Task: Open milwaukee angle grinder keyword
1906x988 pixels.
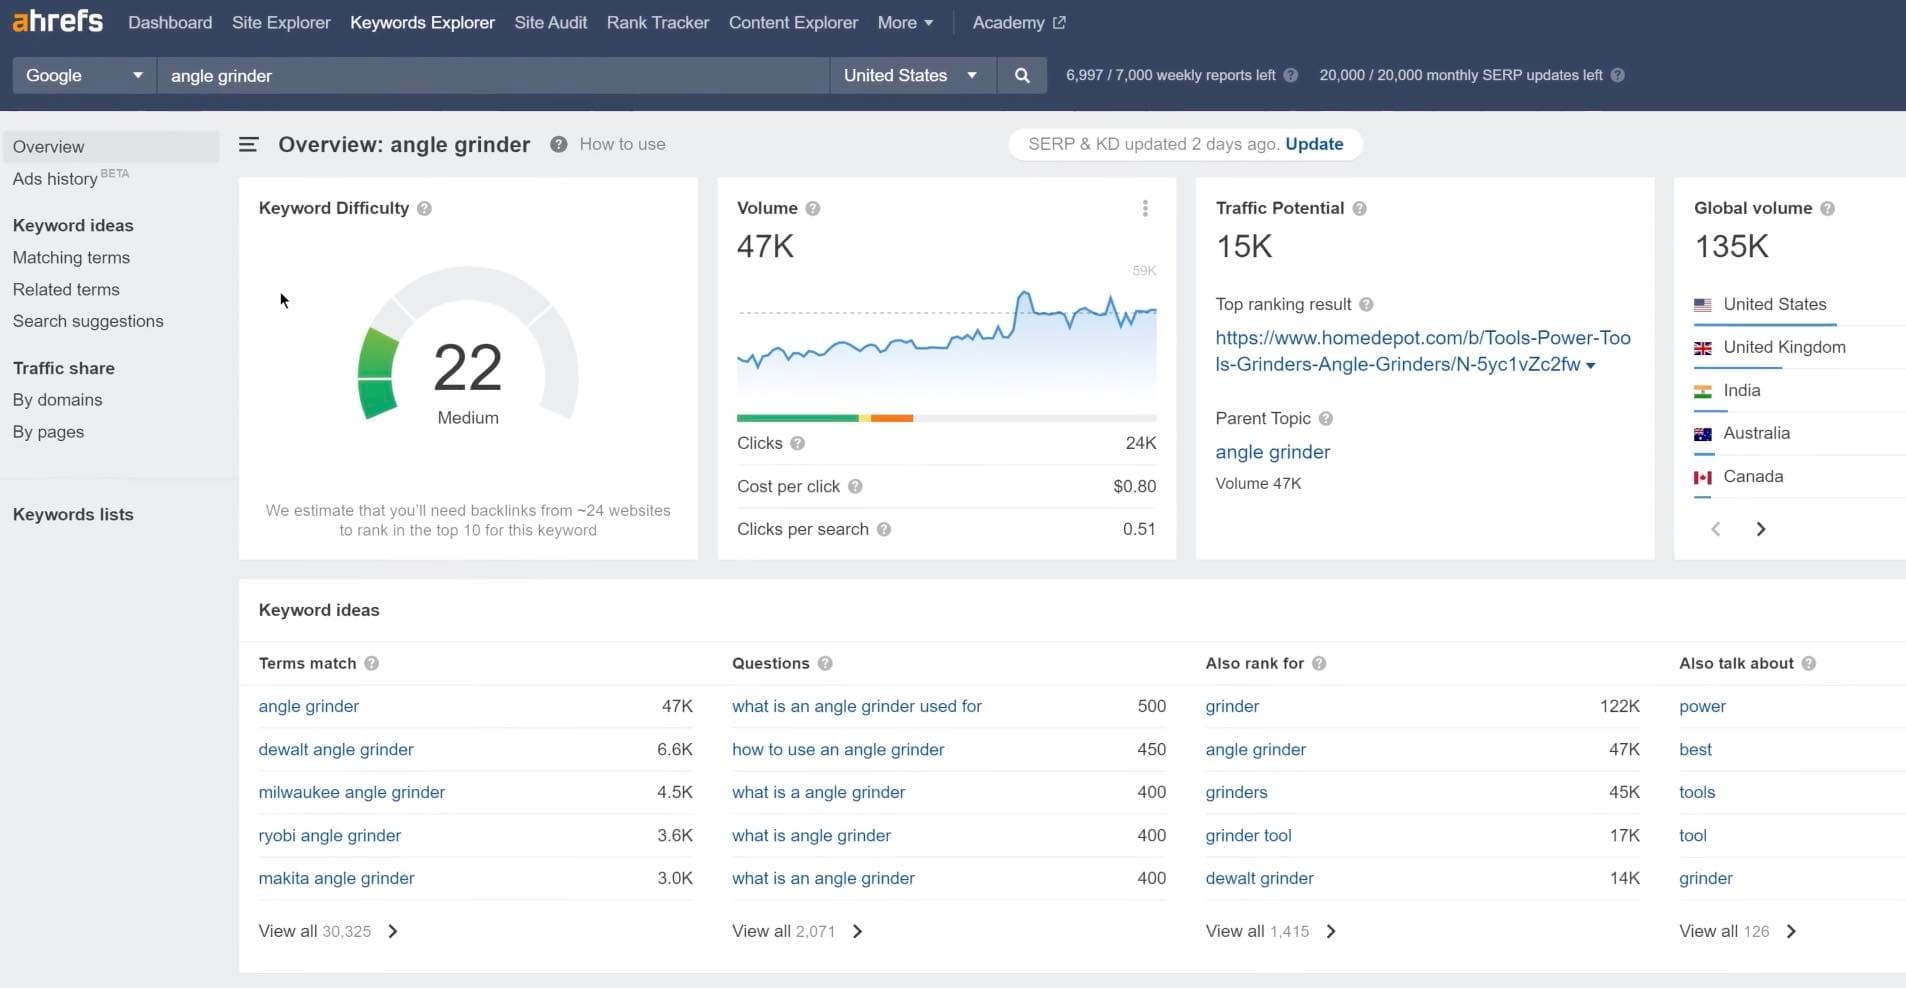Action: tap(351, 792)
